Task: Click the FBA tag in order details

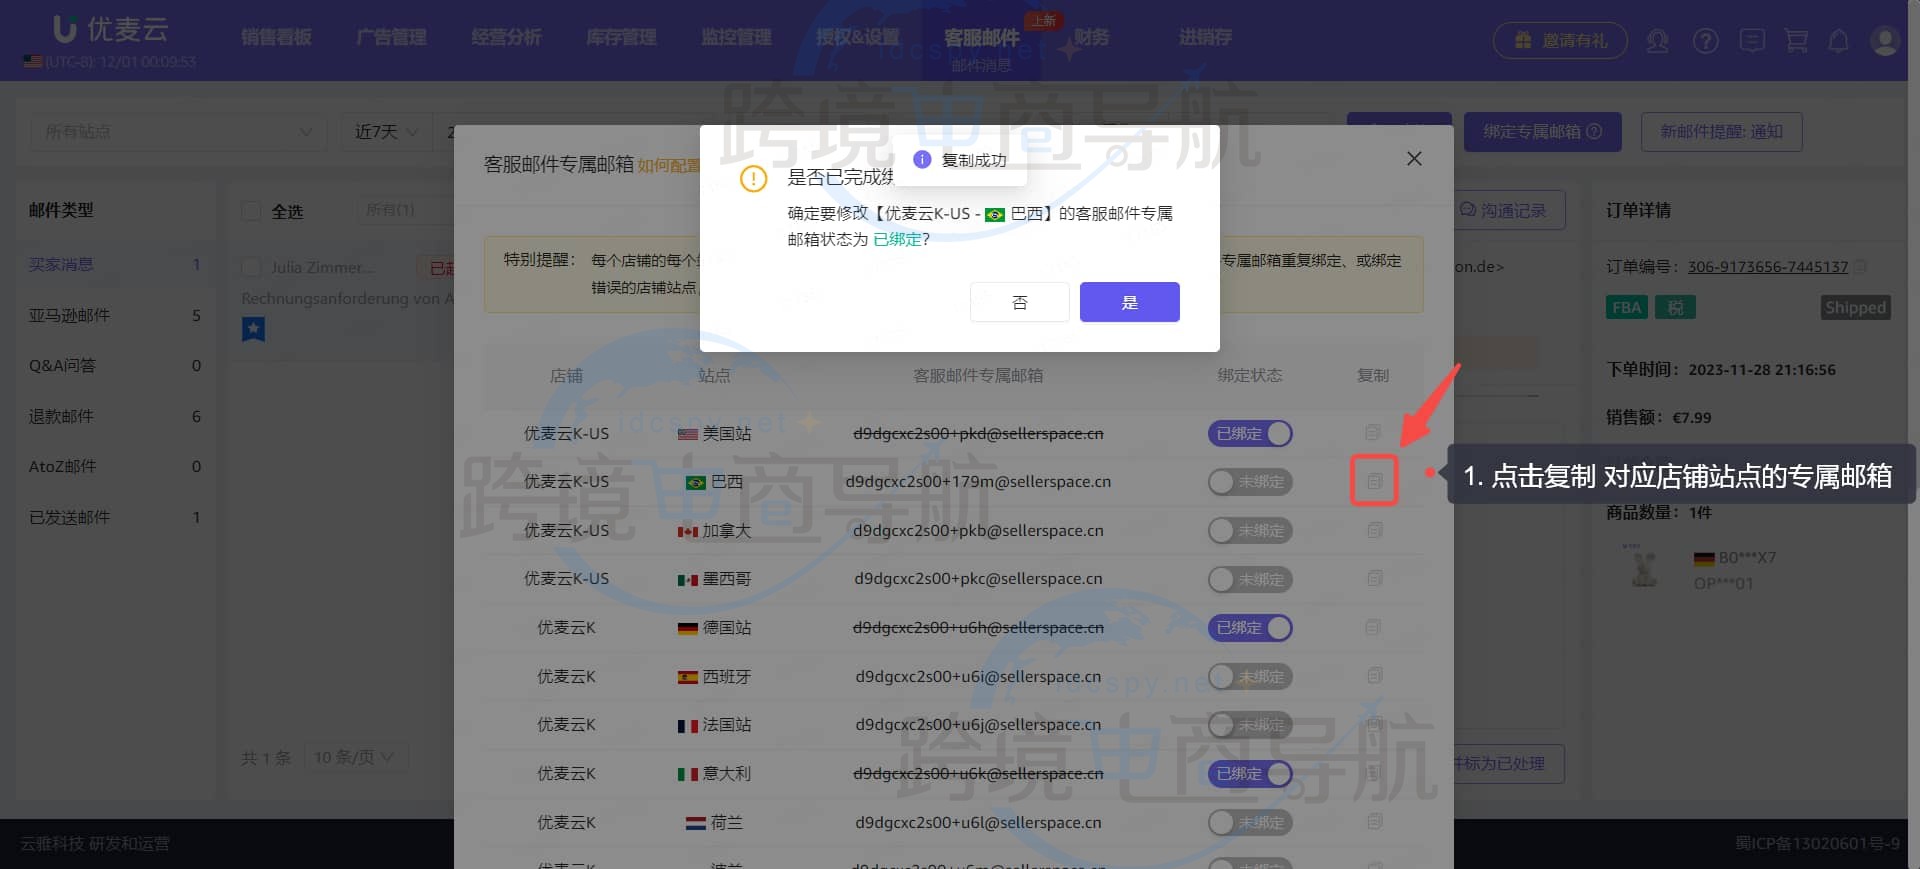Action: pos(1627,307)
